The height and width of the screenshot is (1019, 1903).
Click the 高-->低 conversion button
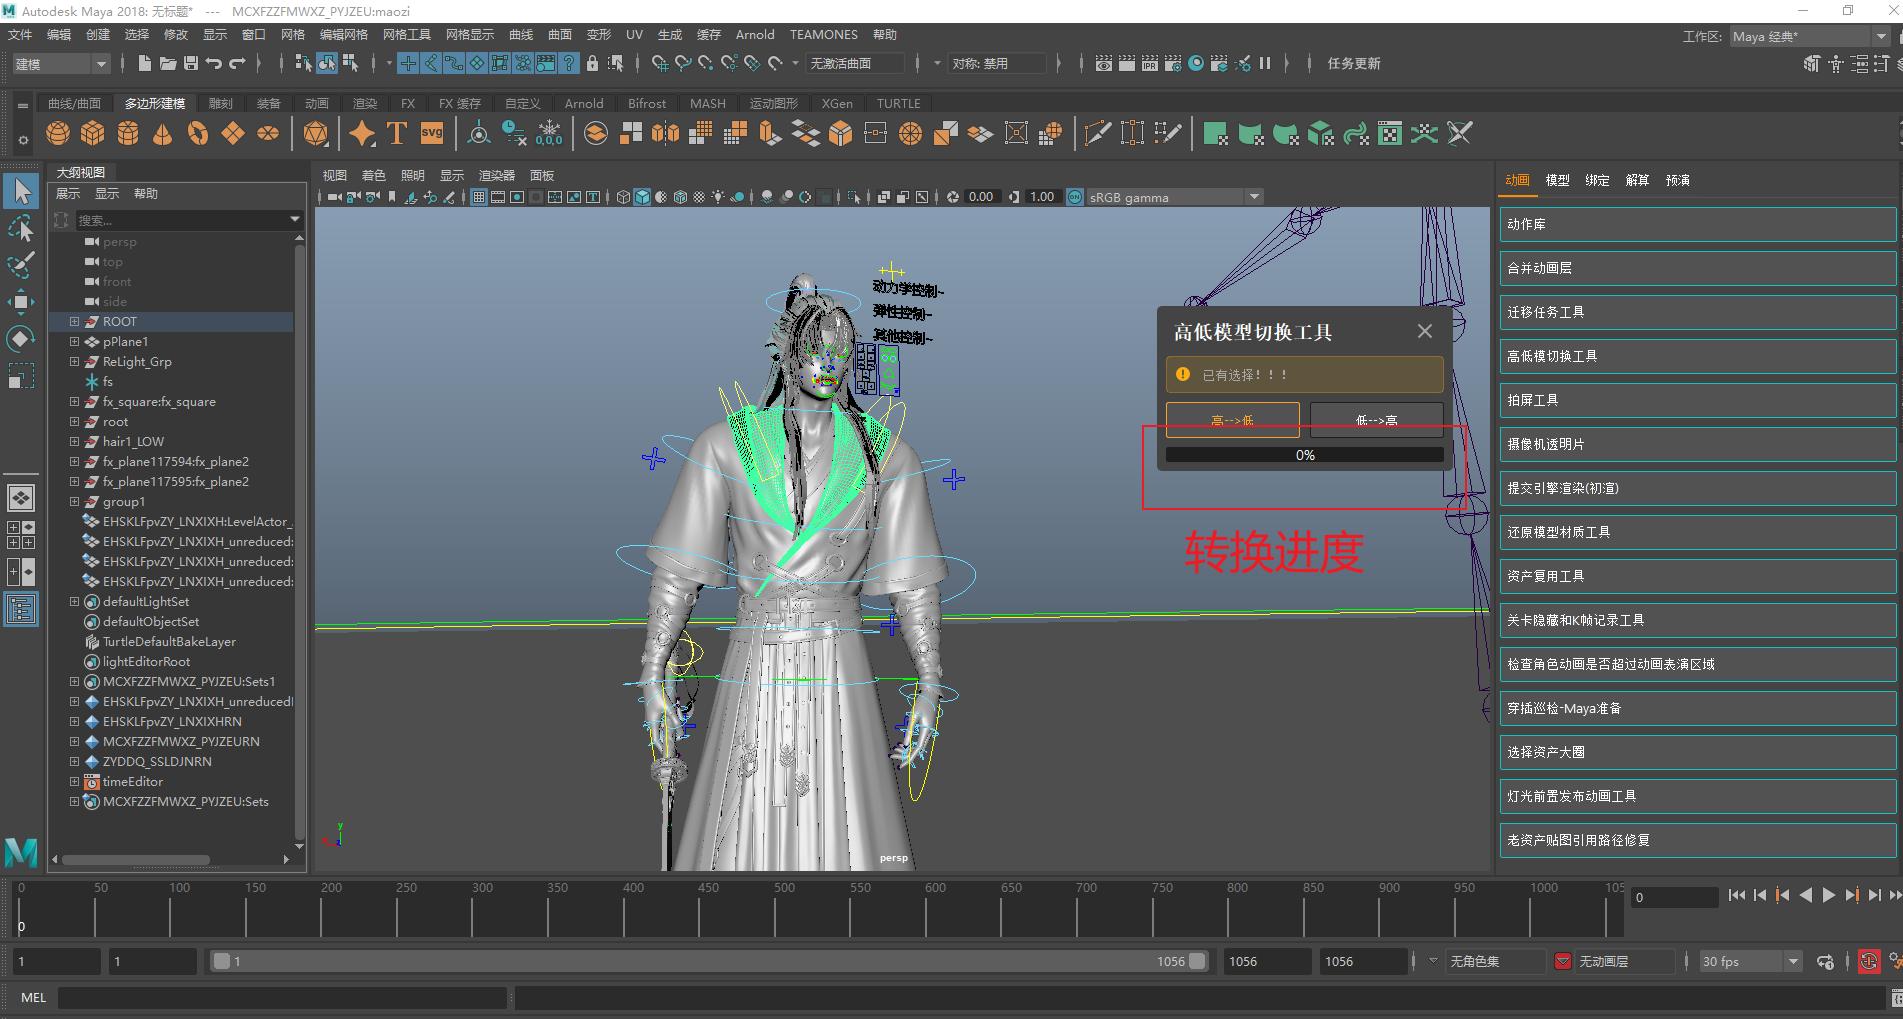1232,420
